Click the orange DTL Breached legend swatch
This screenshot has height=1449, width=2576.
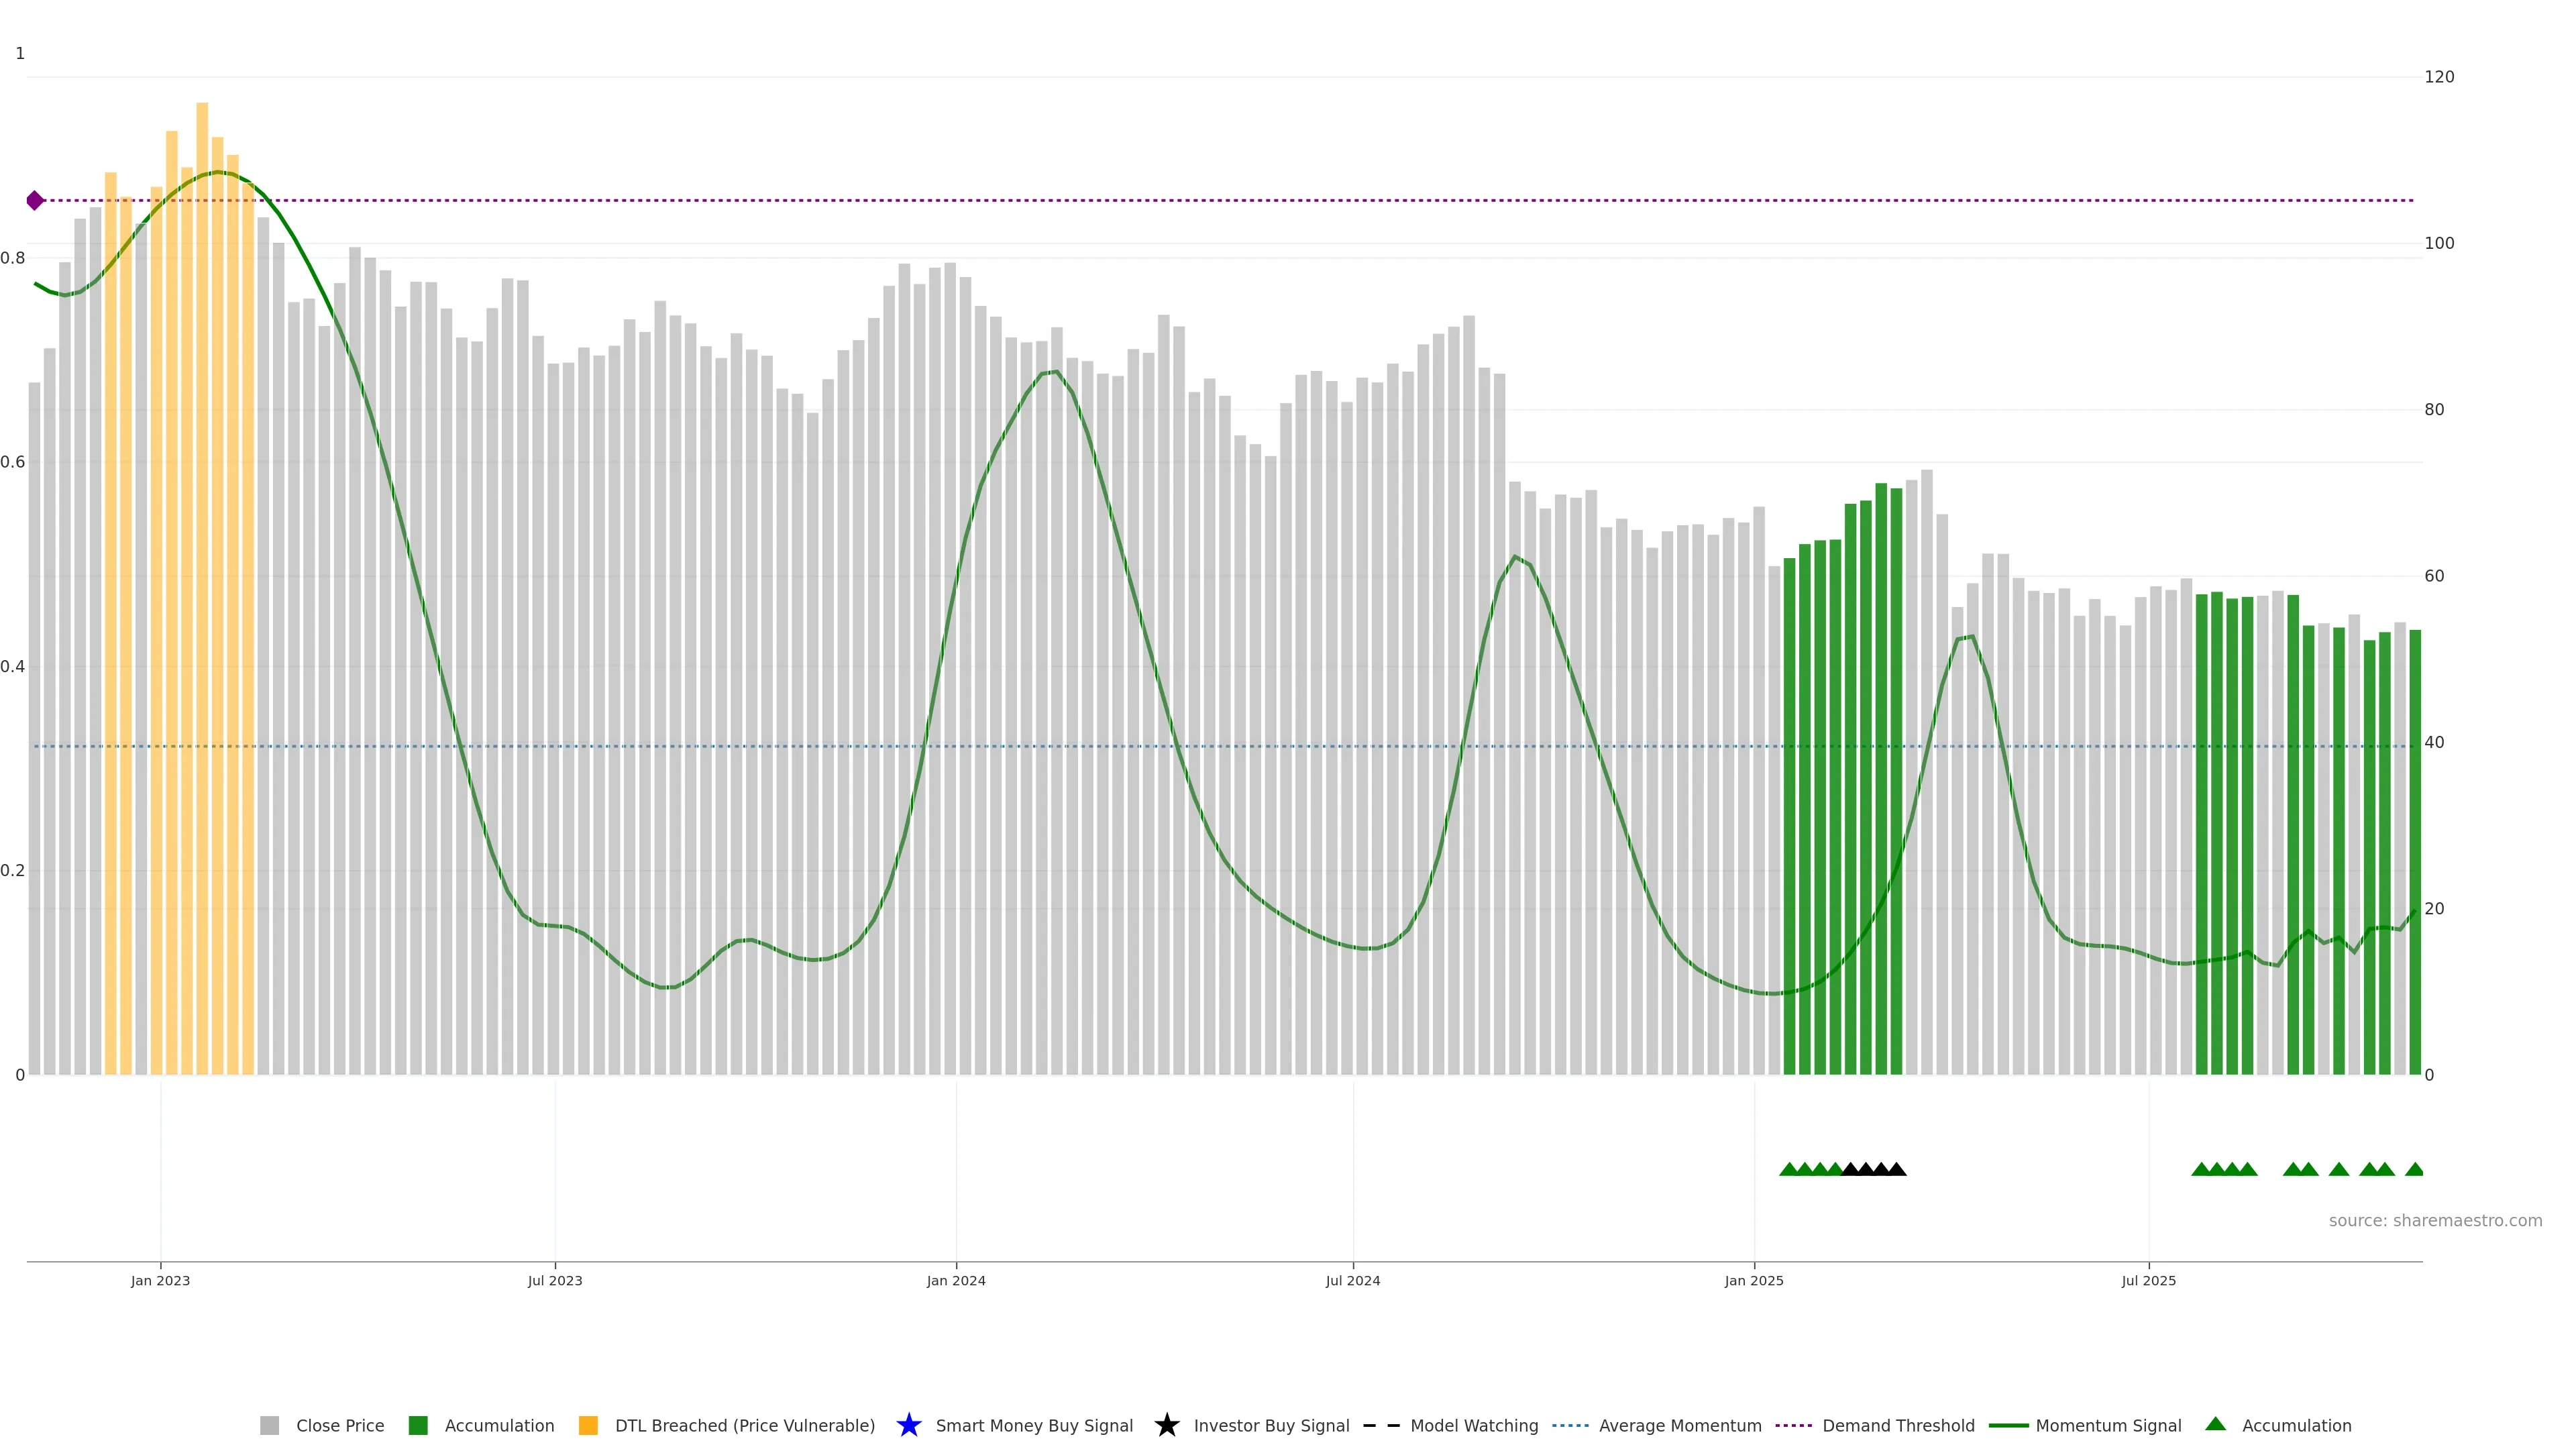(588, 1425)
